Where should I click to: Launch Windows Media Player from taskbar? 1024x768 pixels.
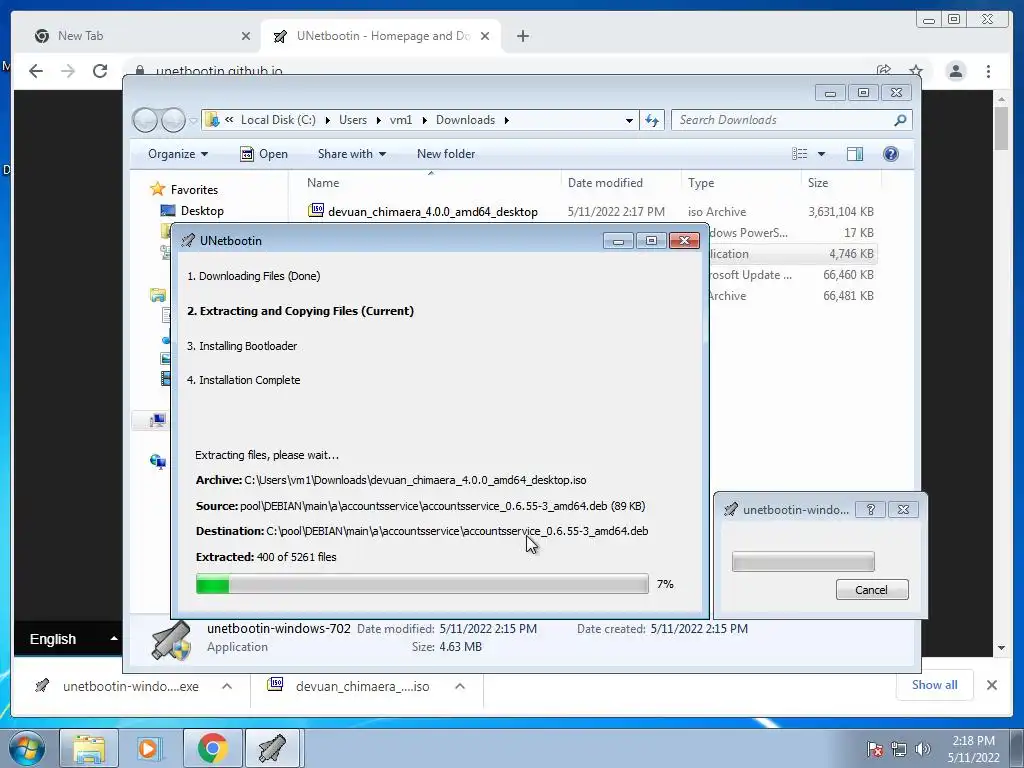point(150,748)
